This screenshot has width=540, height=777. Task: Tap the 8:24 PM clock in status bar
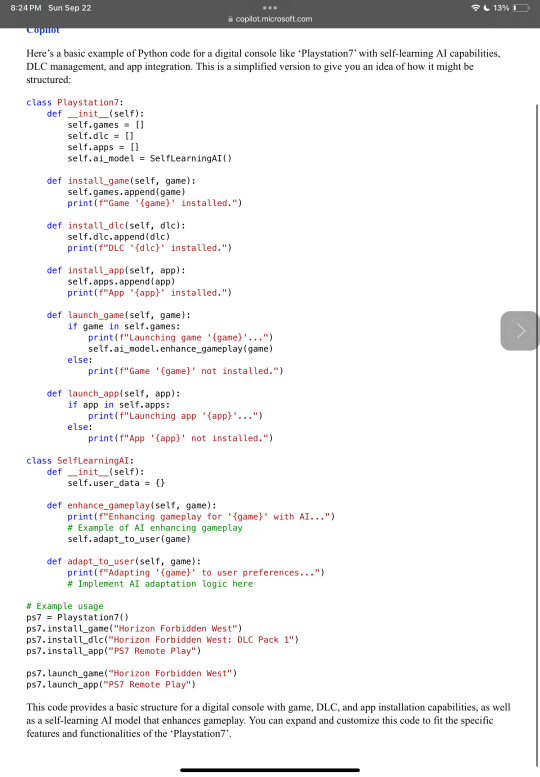point(26,8)
